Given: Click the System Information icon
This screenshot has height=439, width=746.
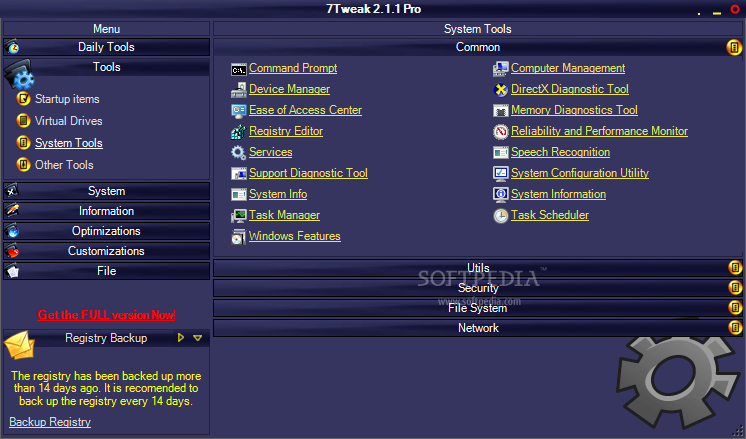Looking at the screenshot, I should point(501,195).
